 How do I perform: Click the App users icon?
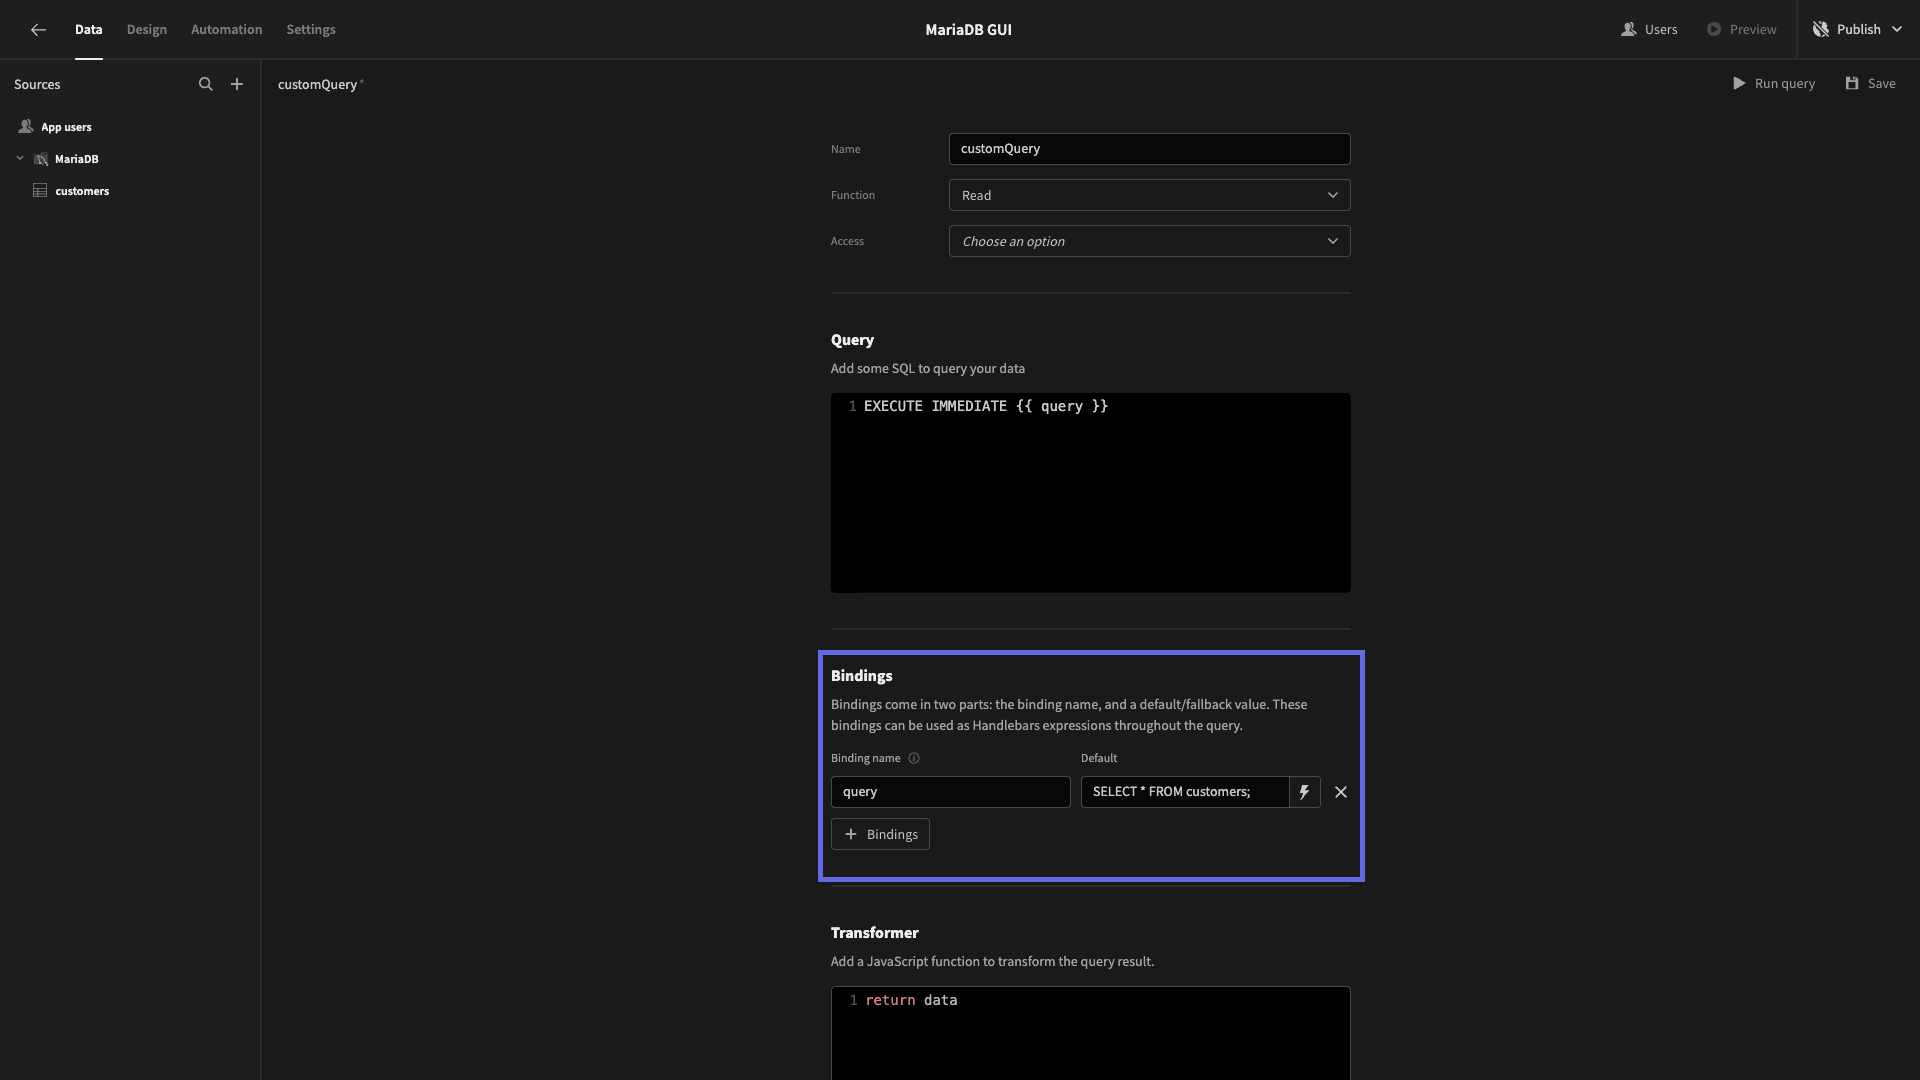point(26,127)
